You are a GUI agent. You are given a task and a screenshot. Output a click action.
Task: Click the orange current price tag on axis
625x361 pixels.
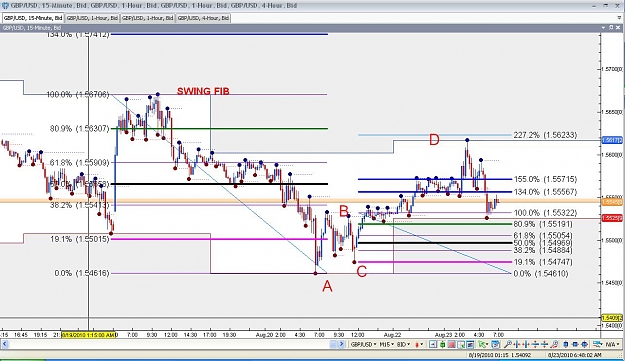pos(611,202)
